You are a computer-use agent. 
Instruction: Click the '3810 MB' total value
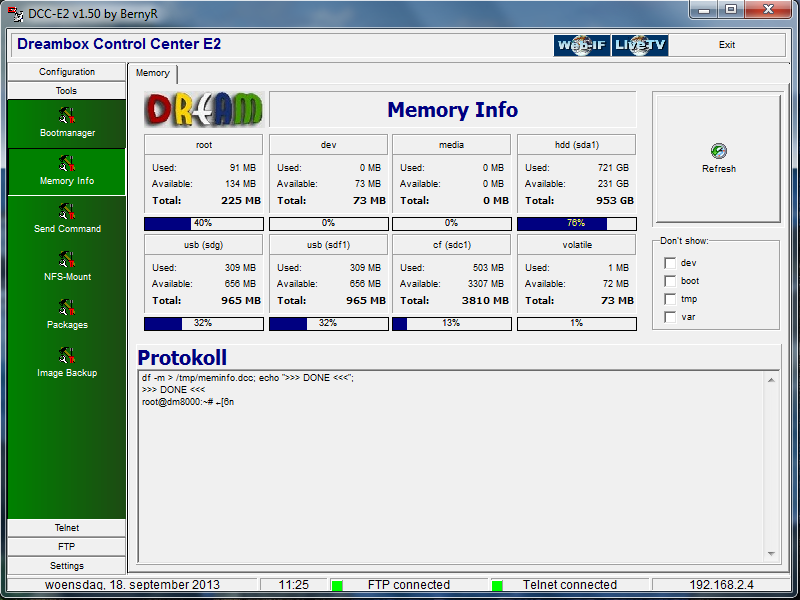485,301
